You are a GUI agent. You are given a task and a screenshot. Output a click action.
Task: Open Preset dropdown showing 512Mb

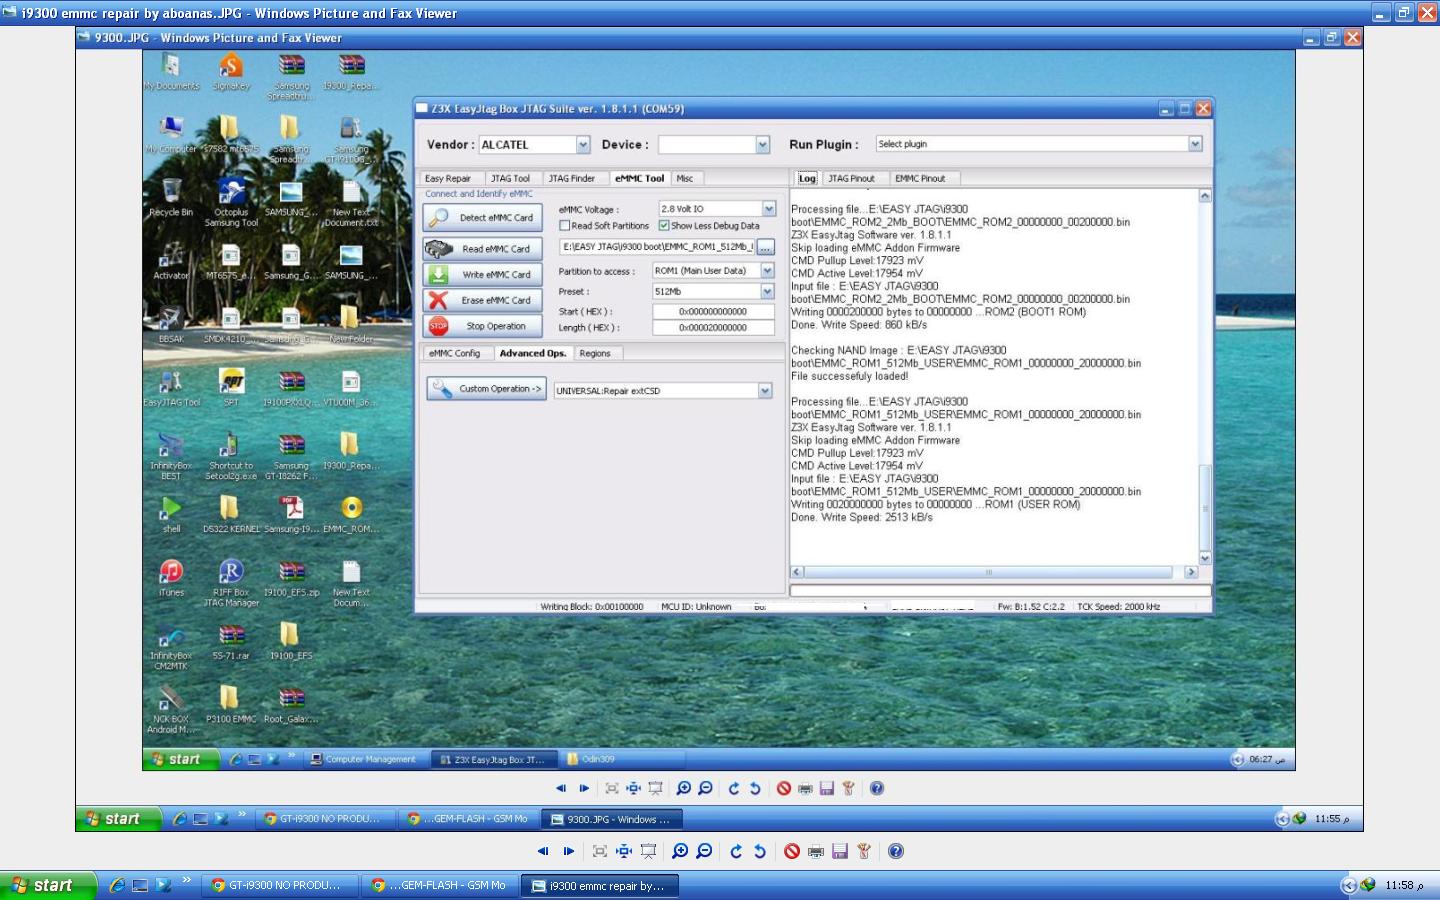(x=768, y=292)
